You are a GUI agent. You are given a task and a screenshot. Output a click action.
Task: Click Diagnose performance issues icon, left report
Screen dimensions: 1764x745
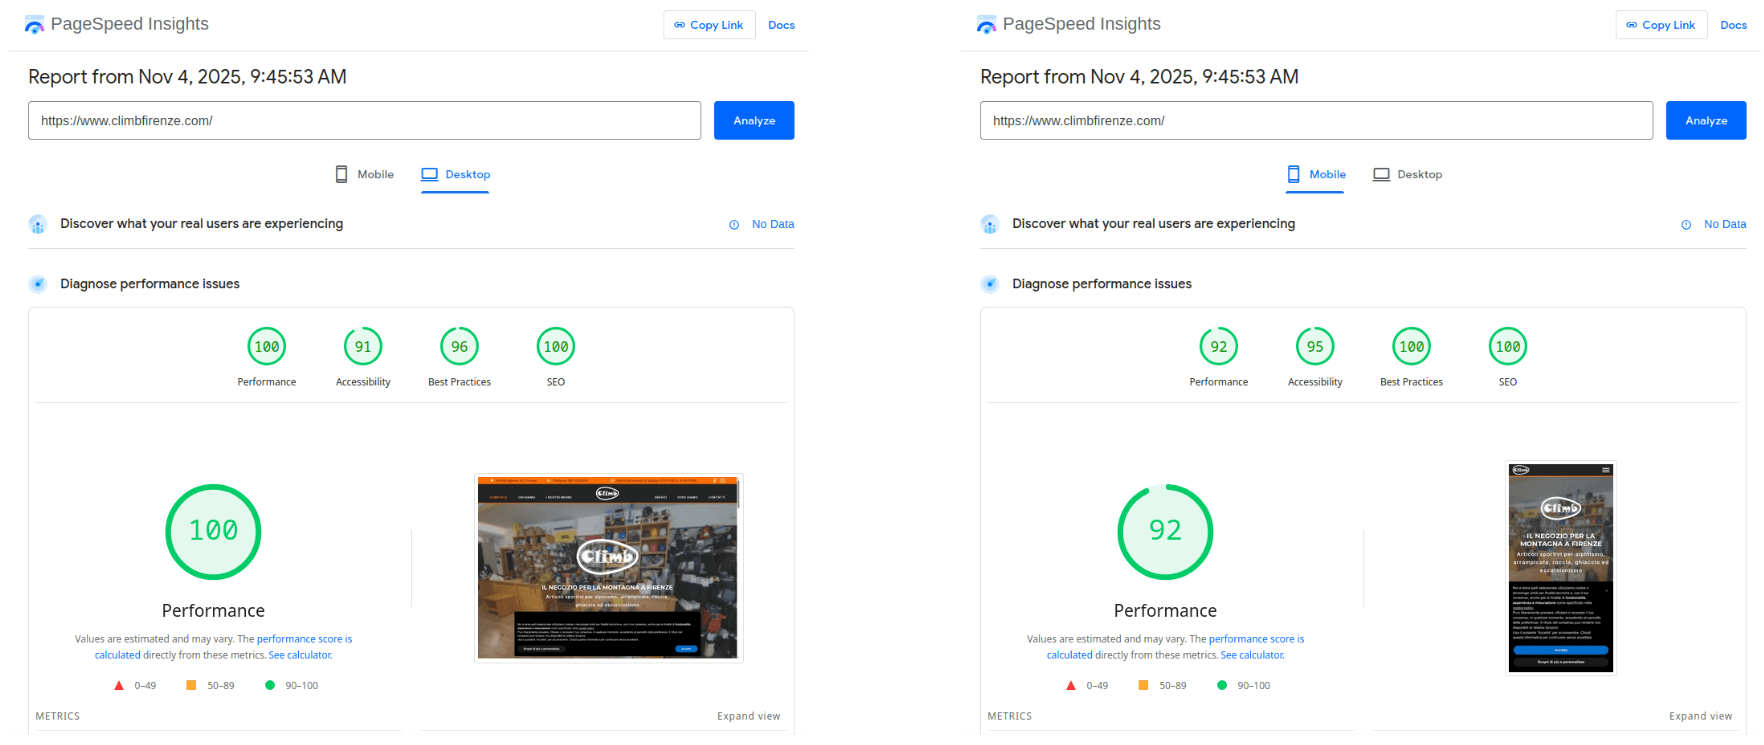click(38, 284)
